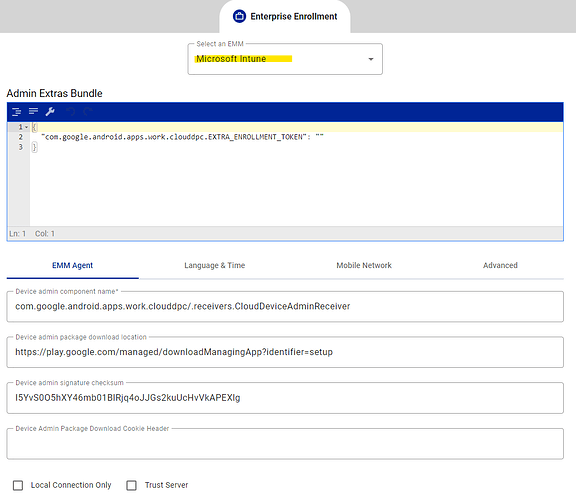Viewport: 576px width, 500px height.
Task: Click the empty Download Cookie Header field
Action: click(x=285, y=444)
